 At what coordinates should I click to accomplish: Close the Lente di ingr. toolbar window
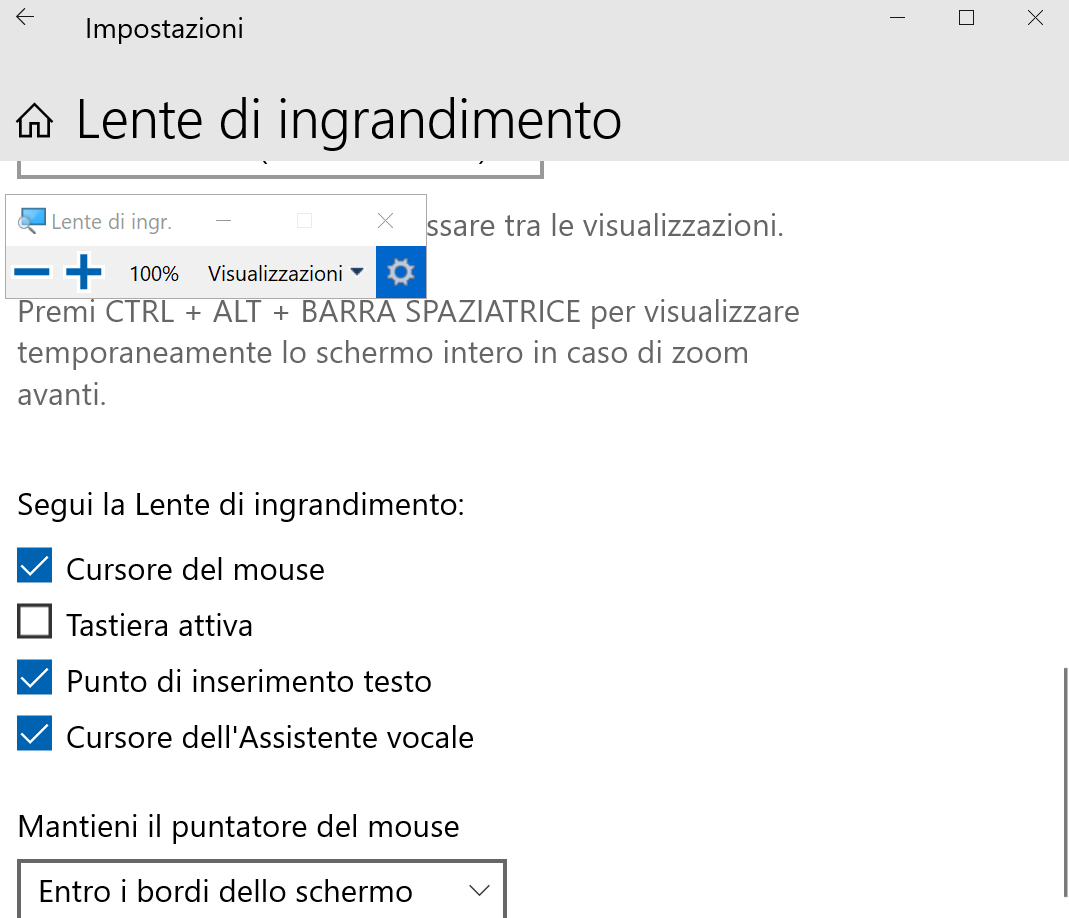coord(385,221)
